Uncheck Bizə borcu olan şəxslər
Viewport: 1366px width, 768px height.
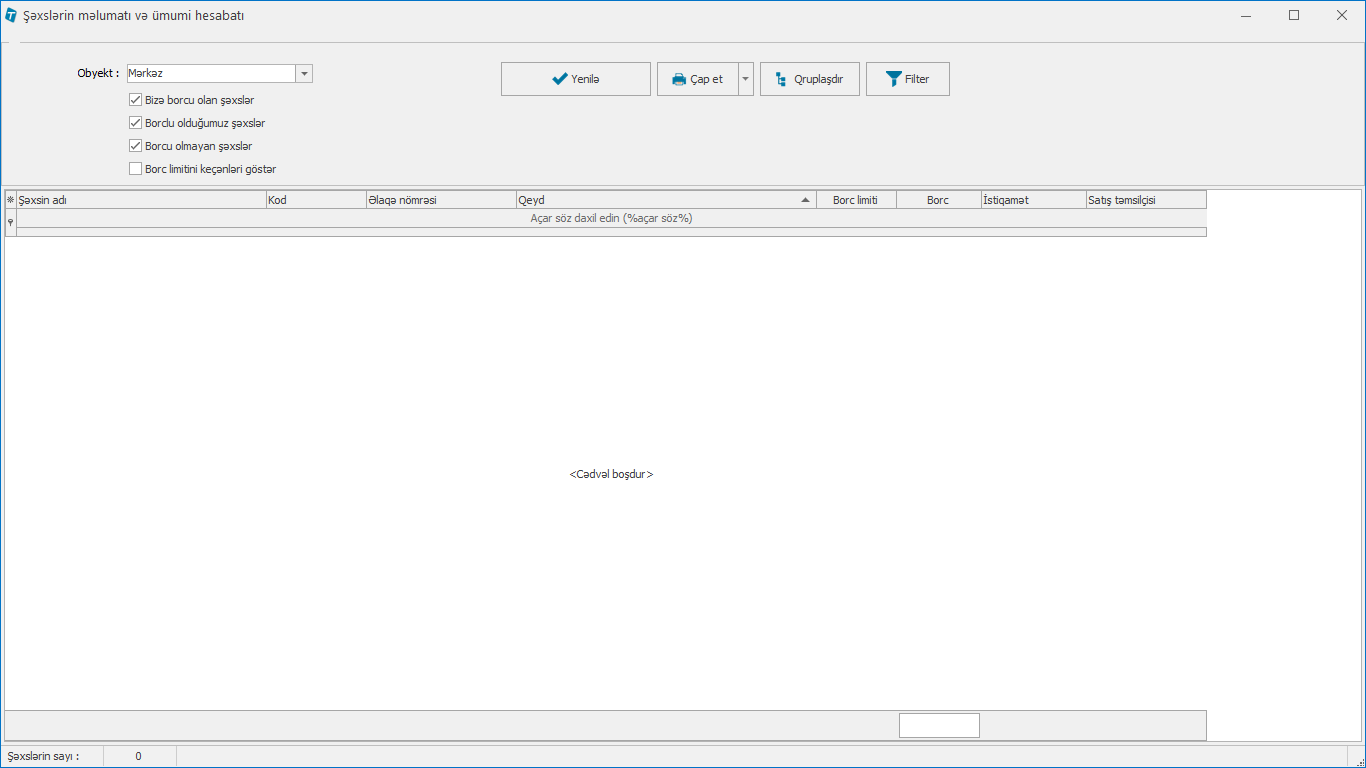point(136,100)
